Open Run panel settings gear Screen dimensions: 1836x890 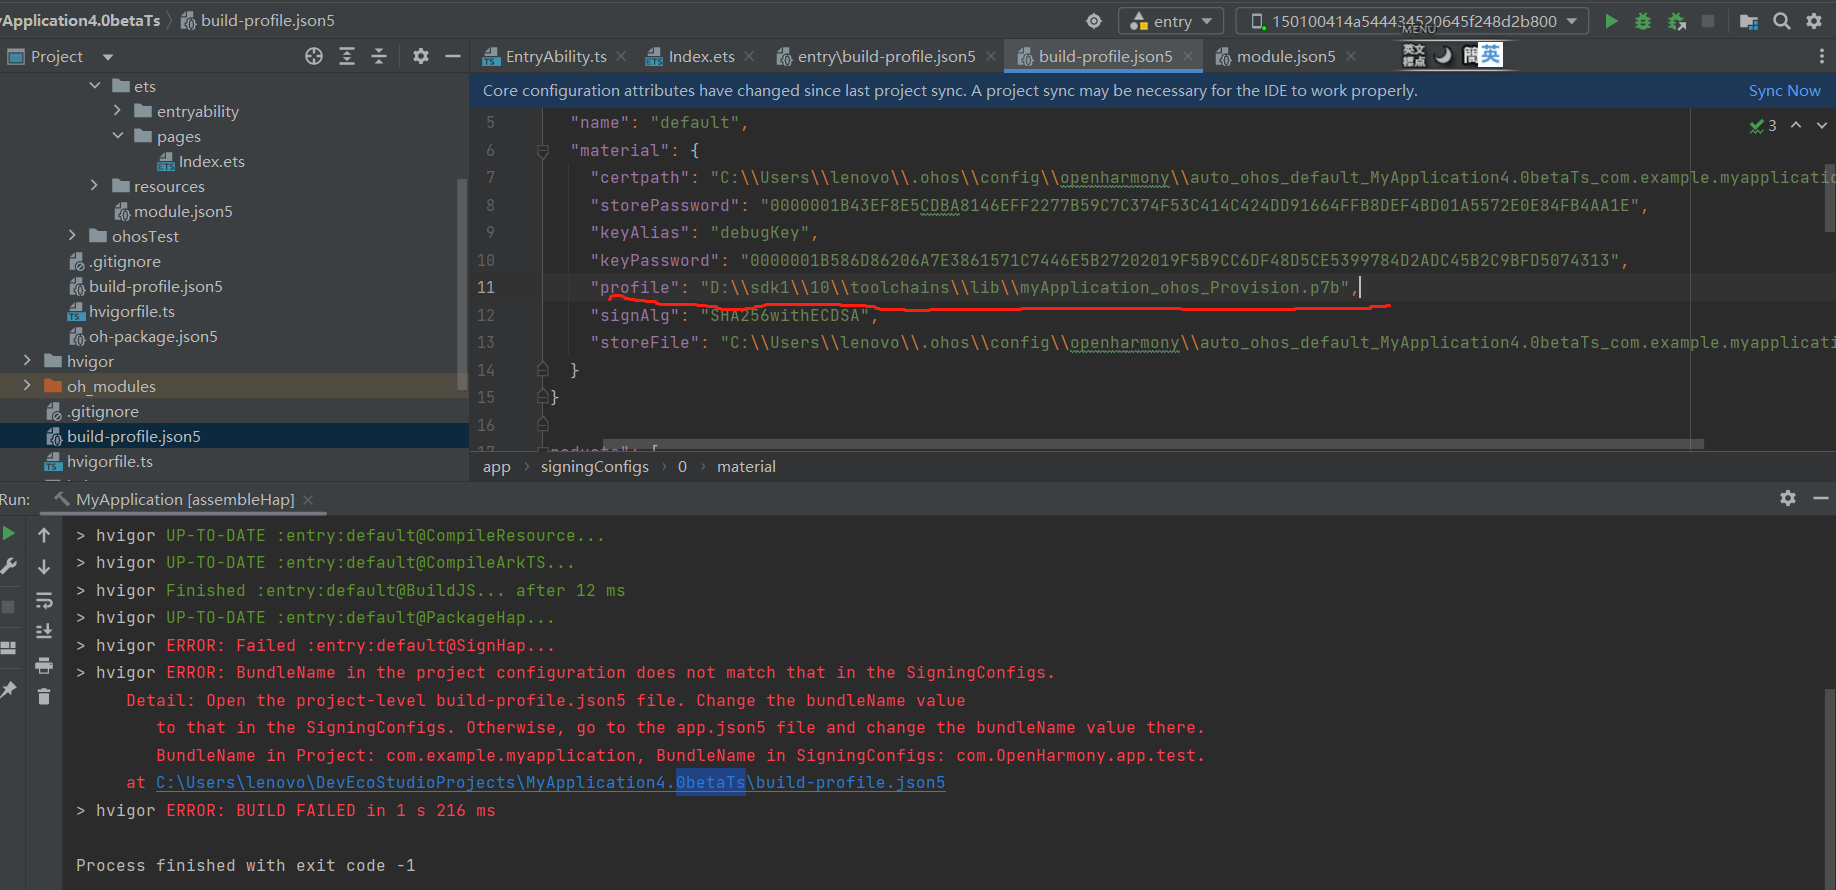(x=1788, y=498)
